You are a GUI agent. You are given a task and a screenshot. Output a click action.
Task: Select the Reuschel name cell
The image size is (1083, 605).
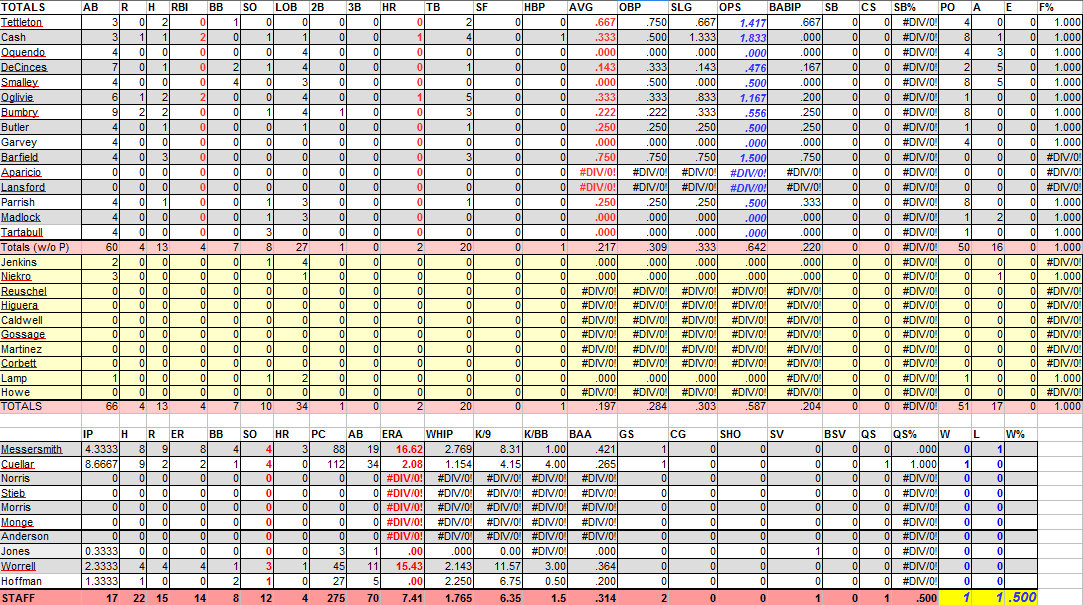pyautogui.click(x=41, y=291)
